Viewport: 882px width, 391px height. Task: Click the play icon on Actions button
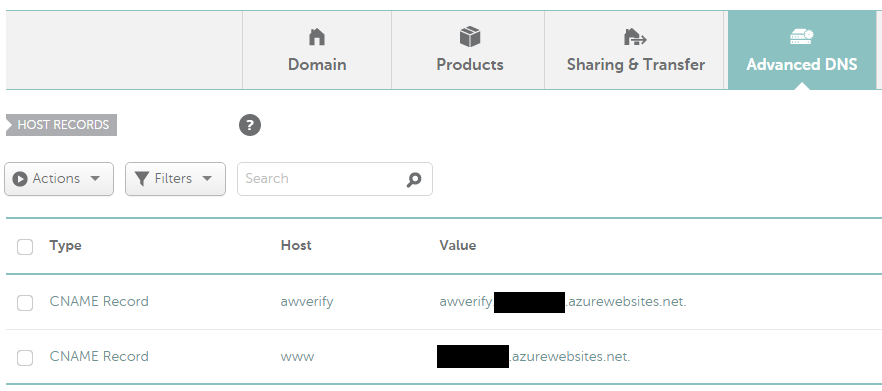pos(20,179)
